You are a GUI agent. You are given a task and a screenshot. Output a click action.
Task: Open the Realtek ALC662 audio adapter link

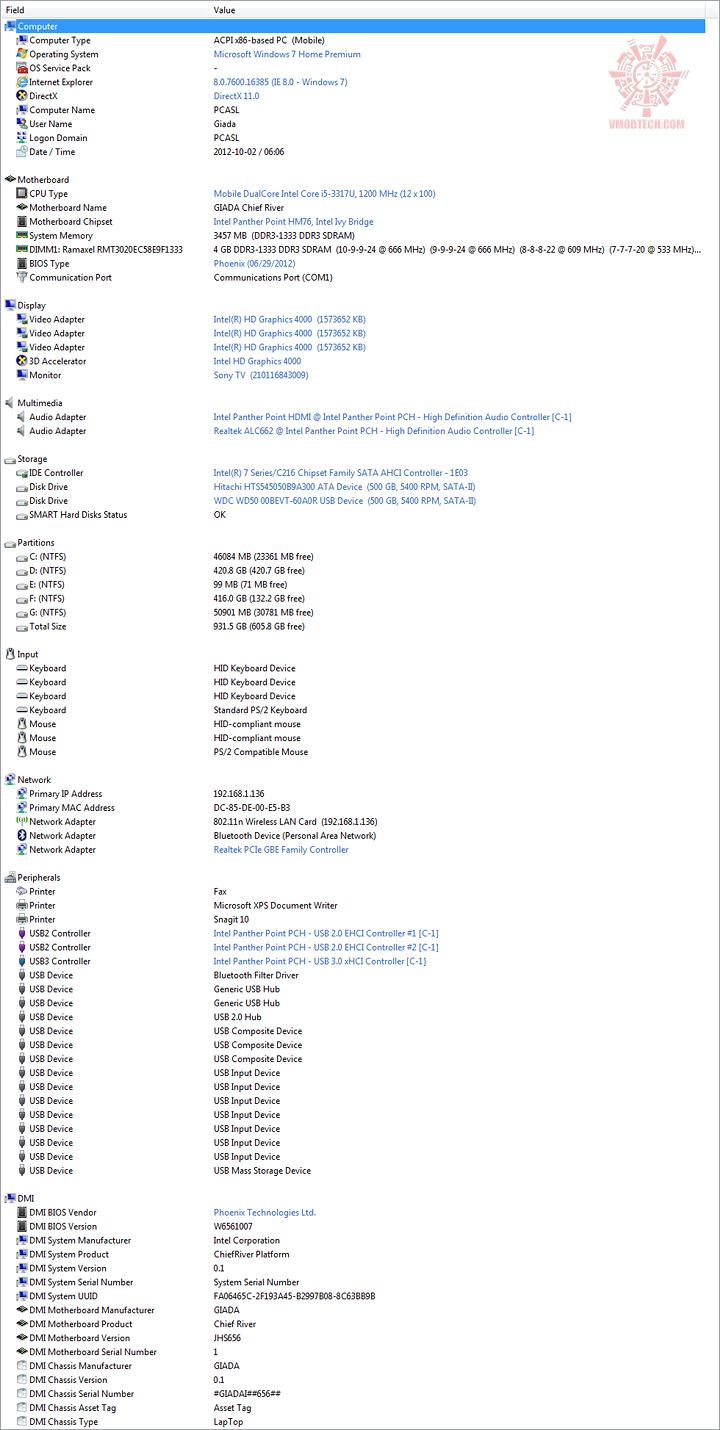click(374, 431)
